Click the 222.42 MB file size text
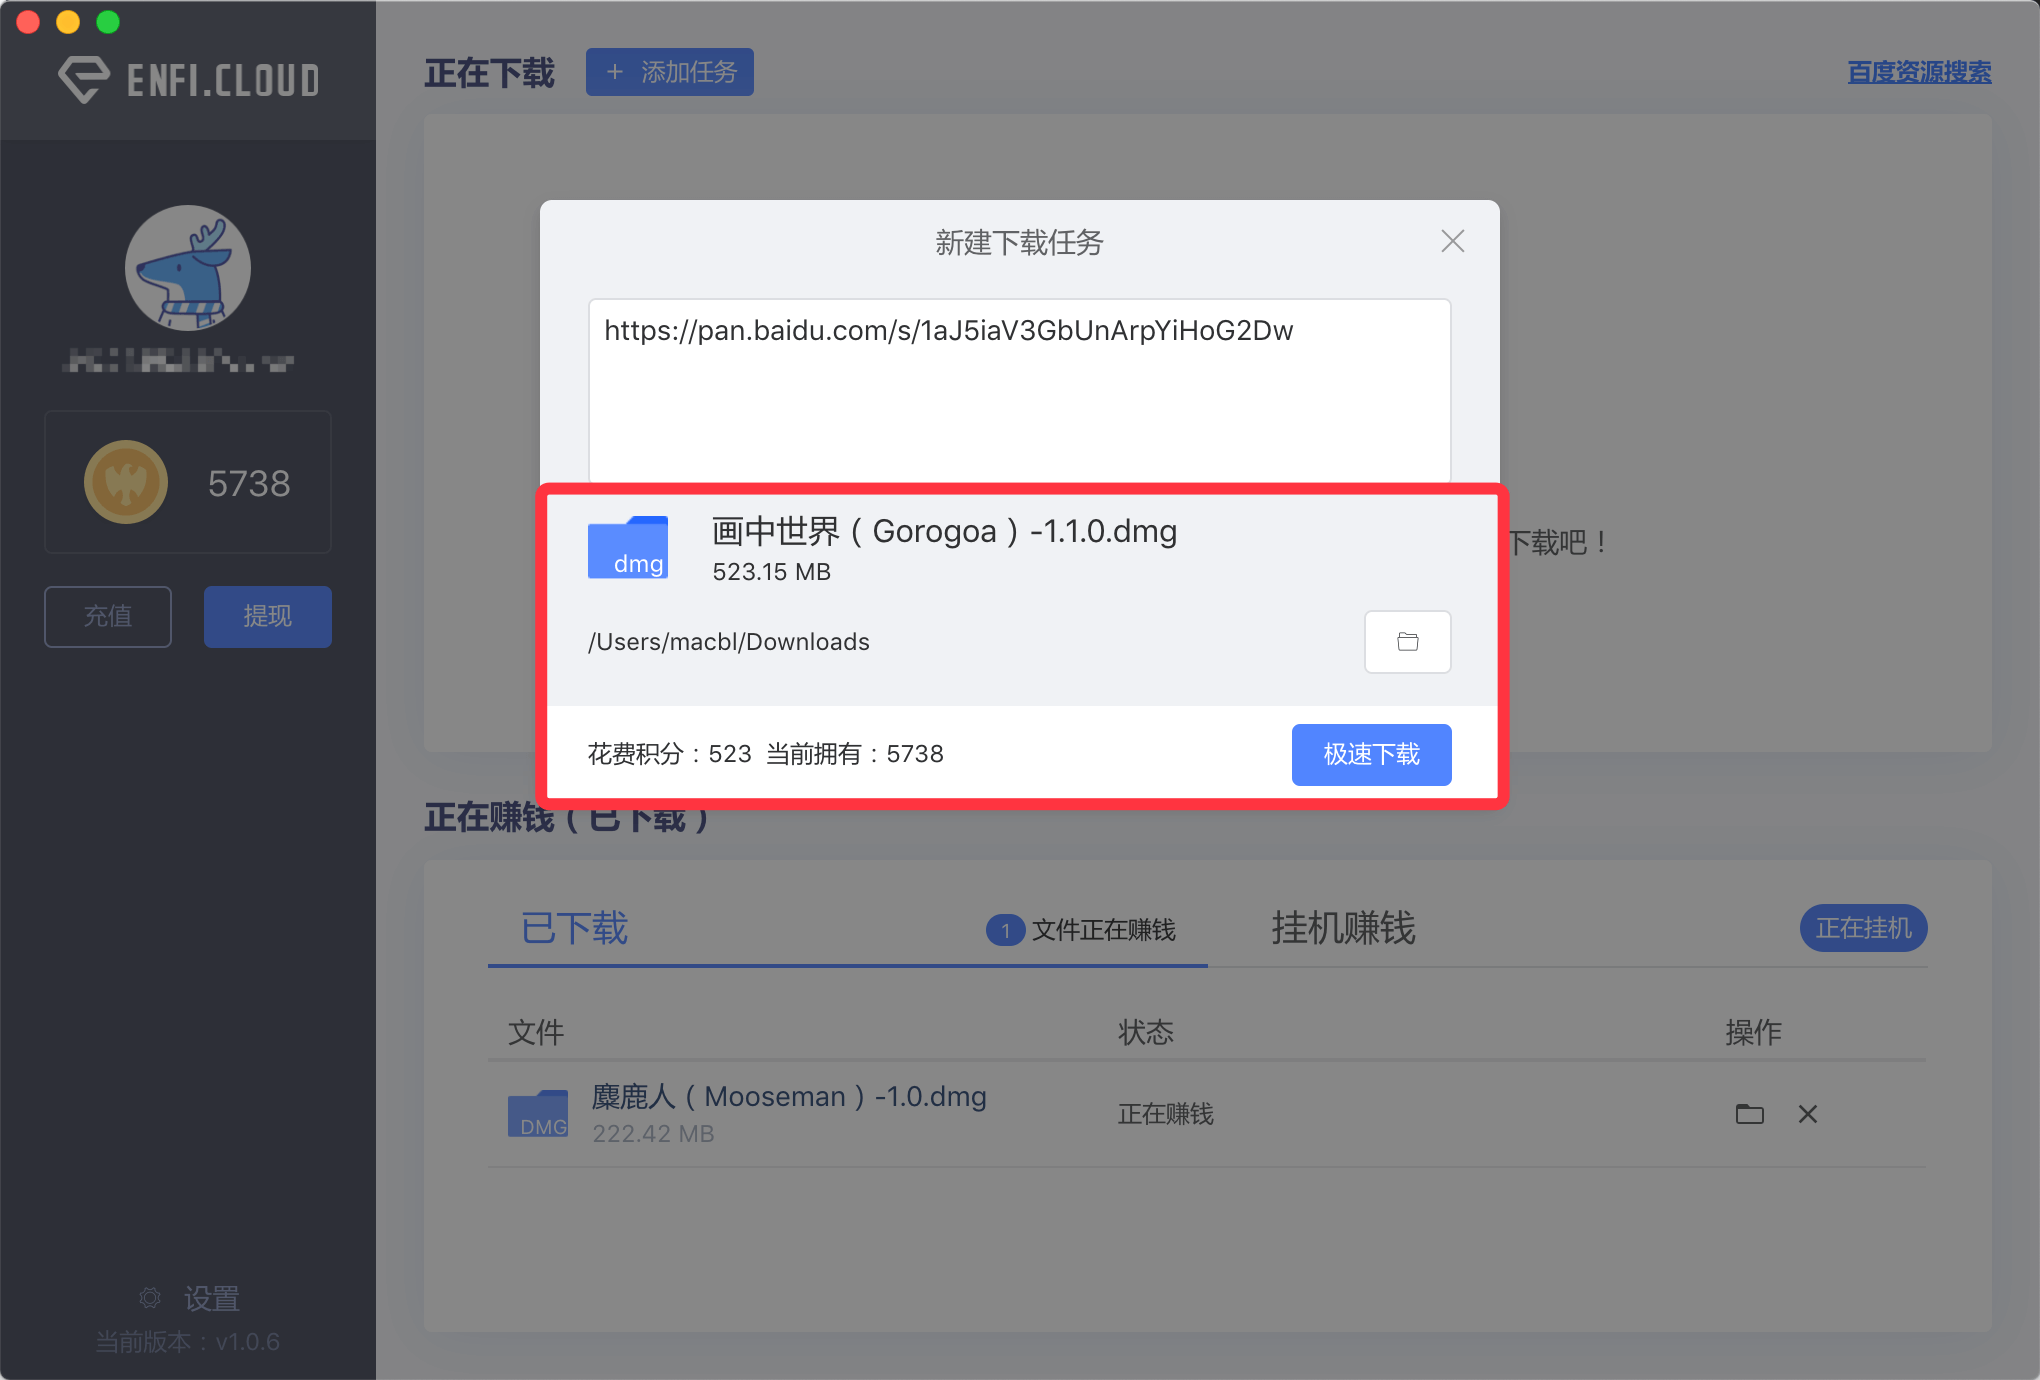 click(653, 1134)
